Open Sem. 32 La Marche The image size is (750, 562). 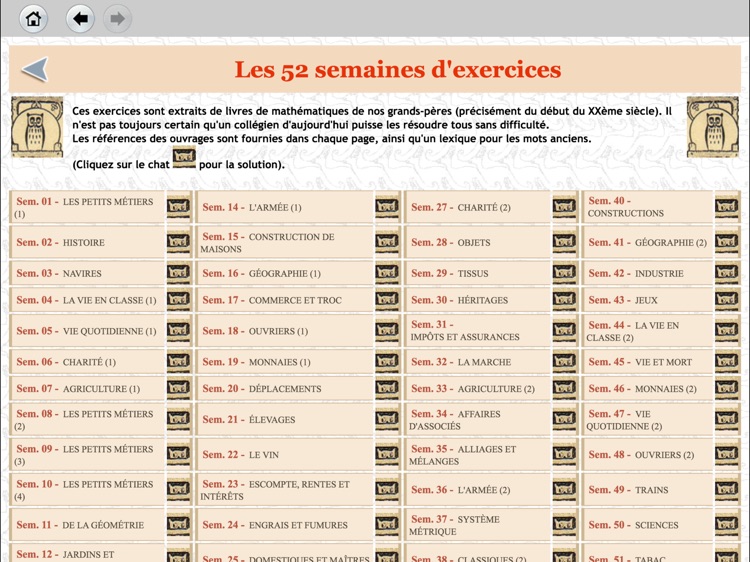(477, 362)
